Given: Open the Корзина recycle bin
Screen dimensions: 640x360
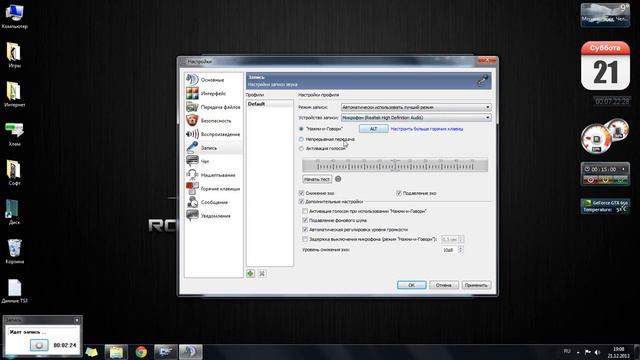Looking at the screenshot, I should click(14, 251).
